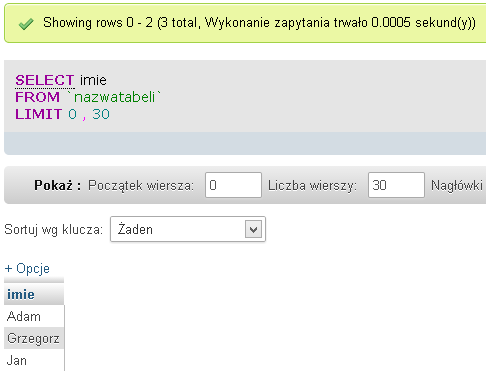Viewport: 486px width, 383px height.
Task: Focus the Początek wiersza input field
Action: pyautogui.click(x=233, y=185)
